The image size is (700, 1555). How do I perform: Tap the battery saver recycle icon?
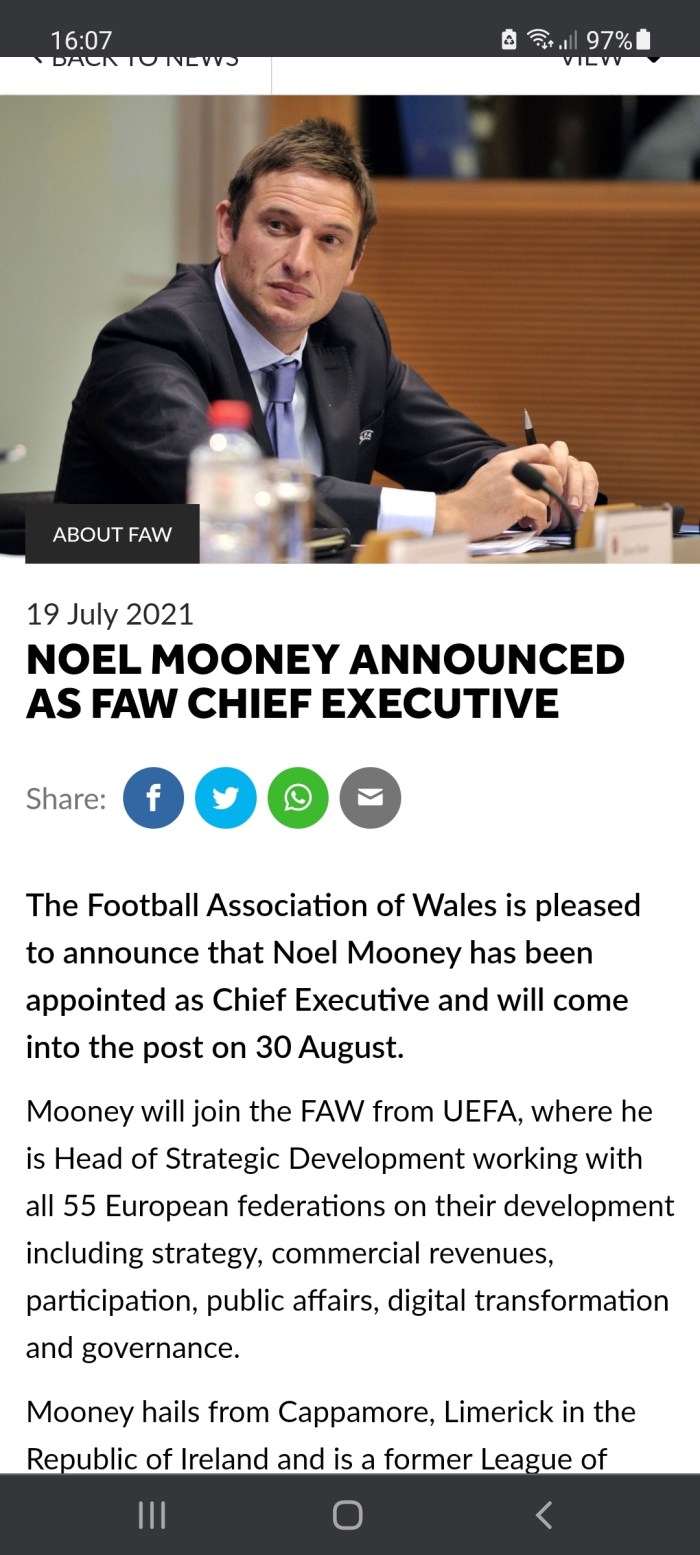[509, 40]
